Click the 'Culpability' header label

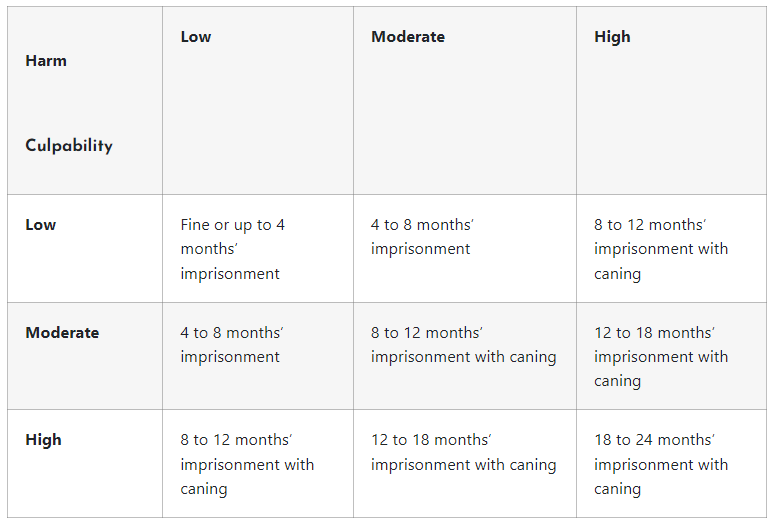(69, 146)
